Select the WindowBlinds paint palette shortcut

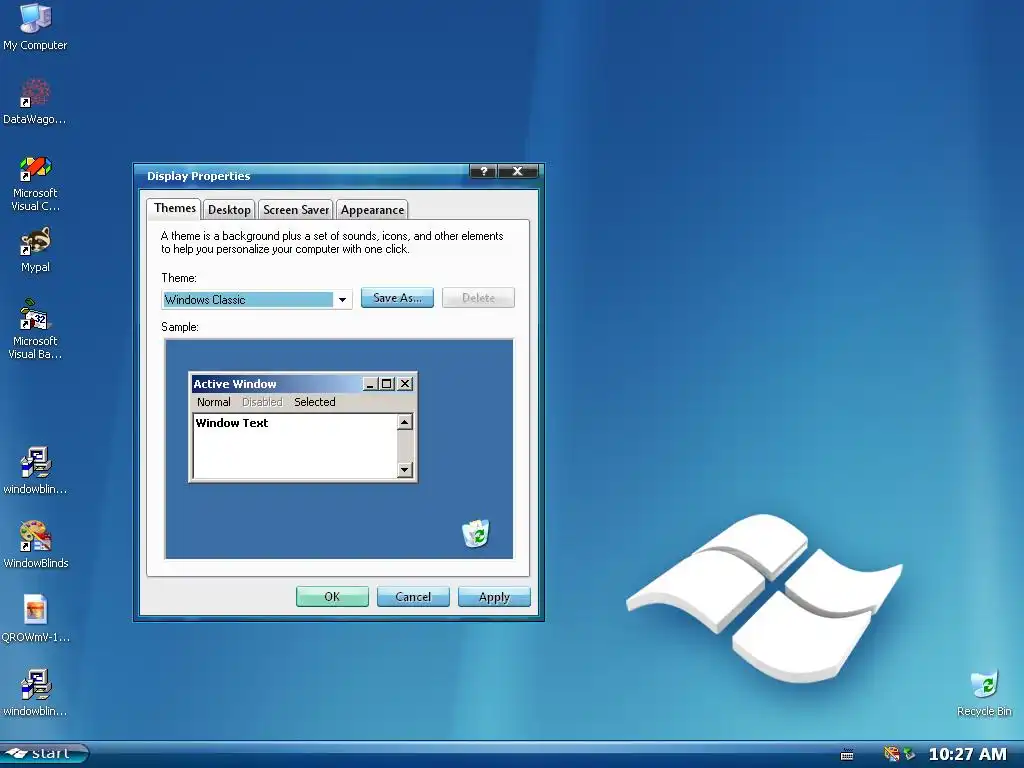pos(35,544)
